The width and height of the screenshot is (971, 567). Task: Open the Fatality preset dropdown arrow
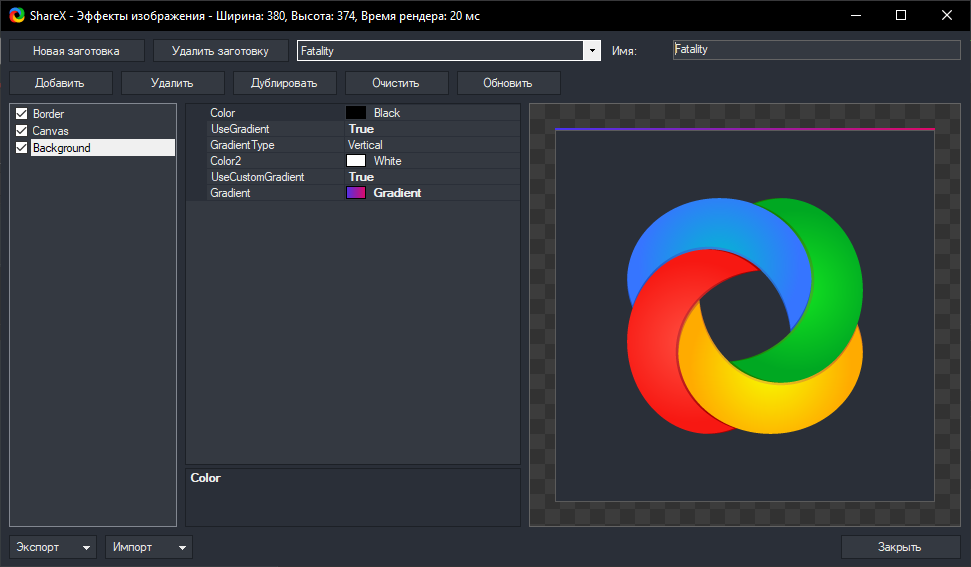[592, 51]
